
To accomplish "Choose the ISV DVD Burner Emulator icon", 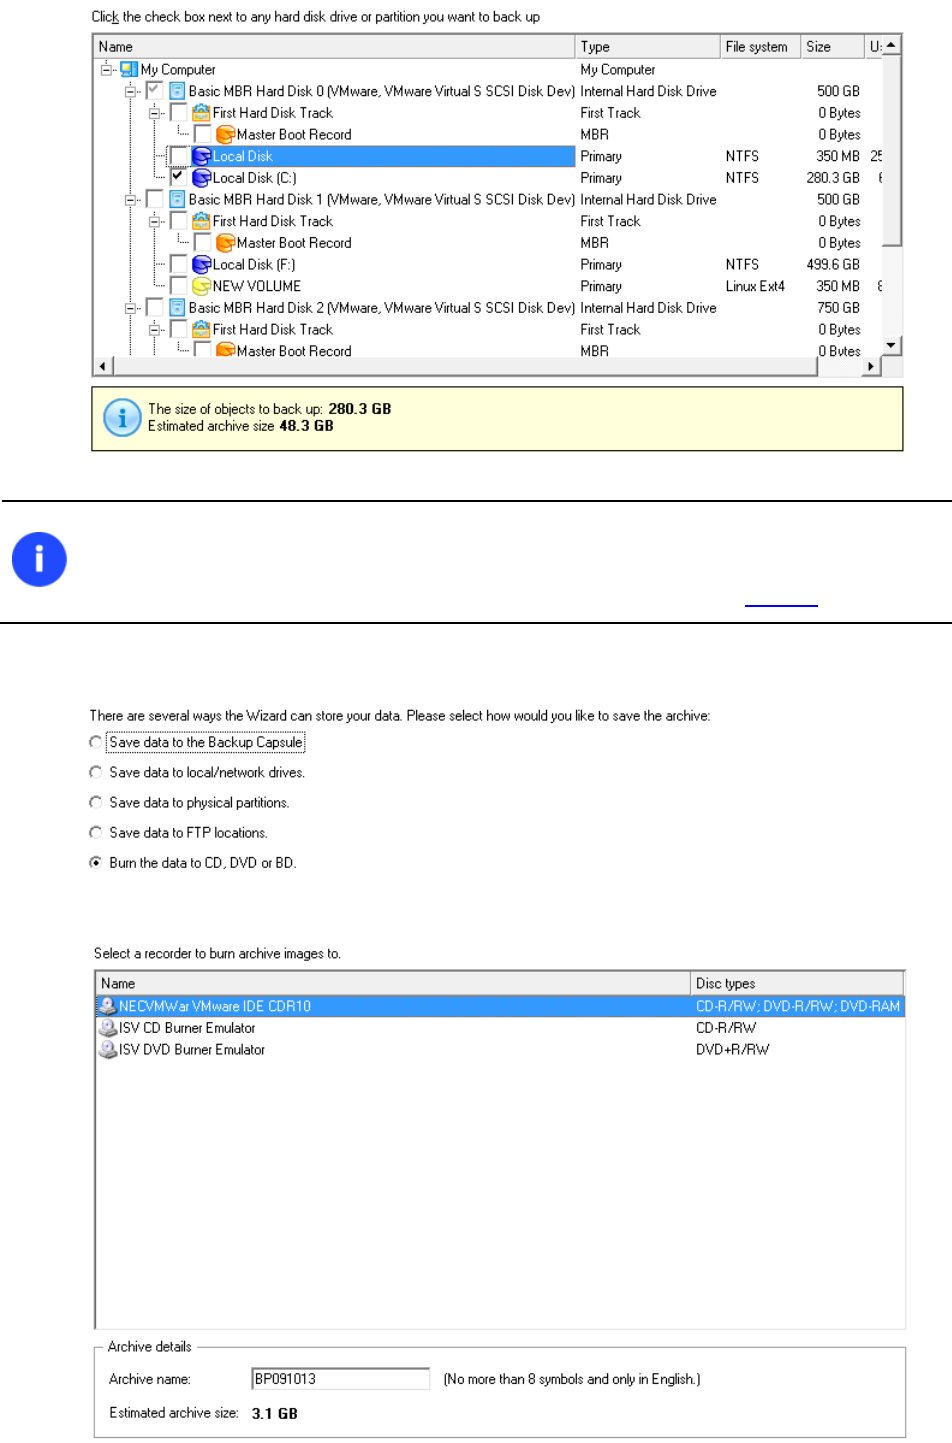I will (108, 1050).
